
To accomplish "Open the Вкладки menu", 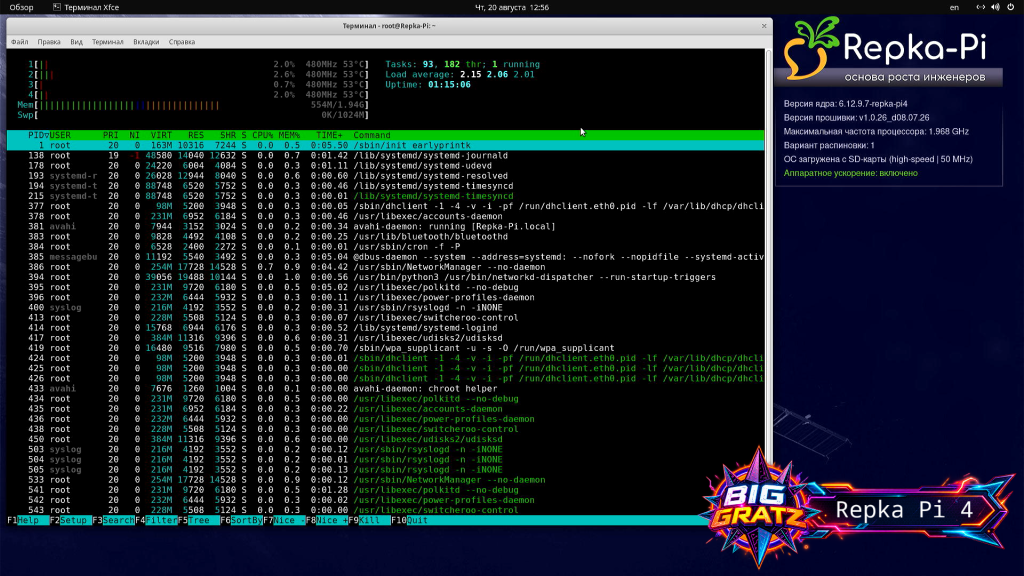I will click(x=146, y=42).
